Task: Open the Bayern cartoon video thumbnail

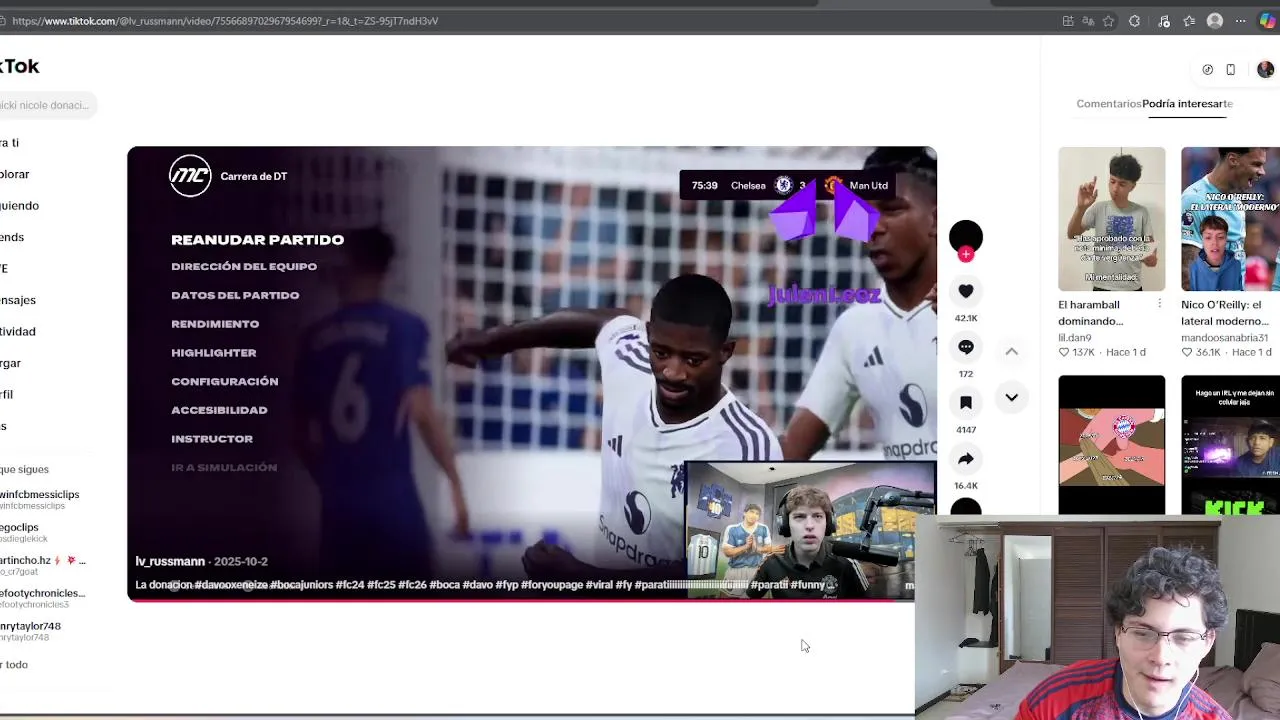Action: coord(1111,445)
